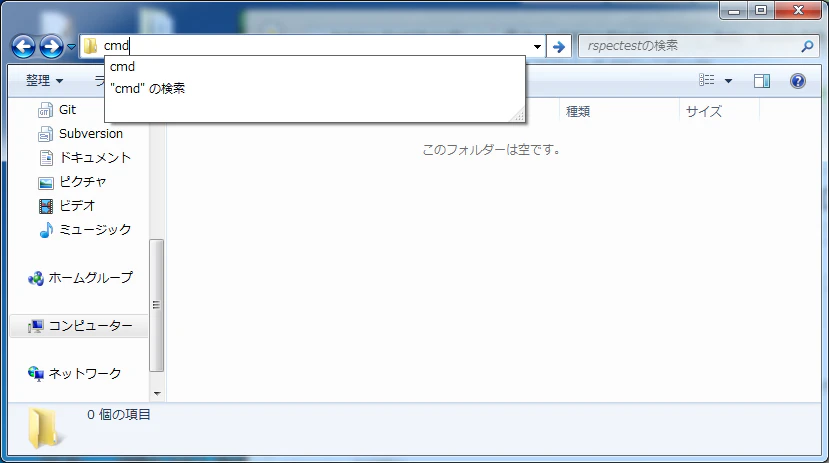The image size is (829, 463).
Task: Click the 0 個の項目 status text
Action: [x=118, y=415]
